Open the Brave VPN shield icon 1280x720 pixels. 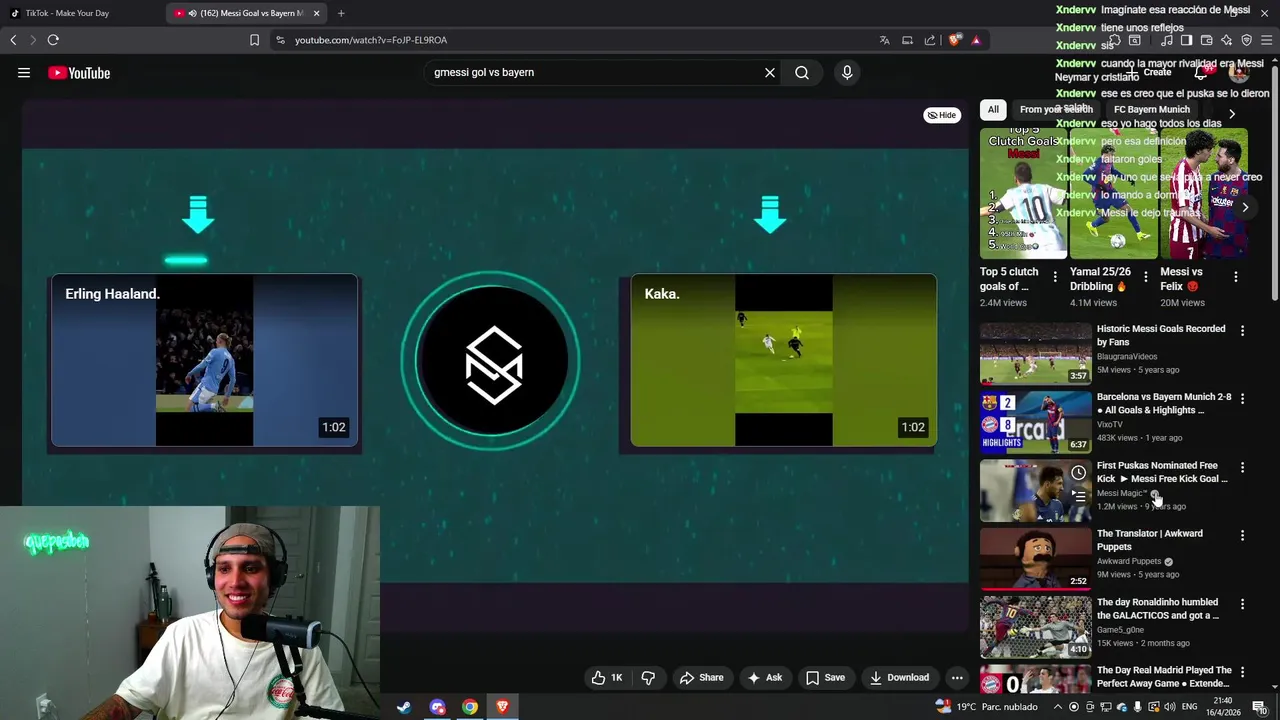click(x=1246, y=40)
